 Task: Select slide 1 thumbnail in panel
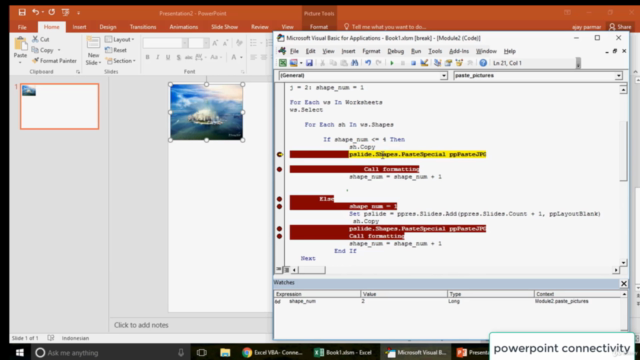(60, 106)
